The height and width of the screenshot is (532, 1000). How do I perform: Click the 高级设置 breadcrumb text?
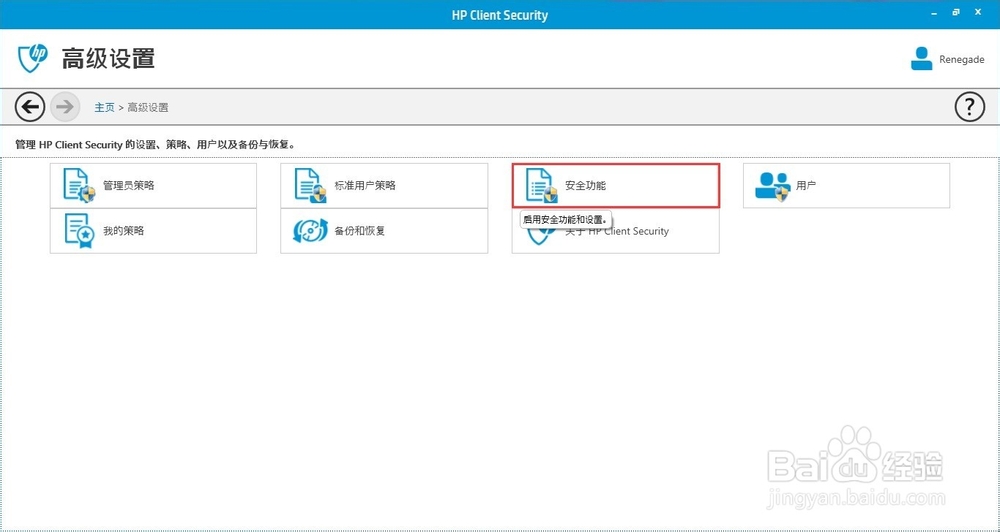point(148,108)
